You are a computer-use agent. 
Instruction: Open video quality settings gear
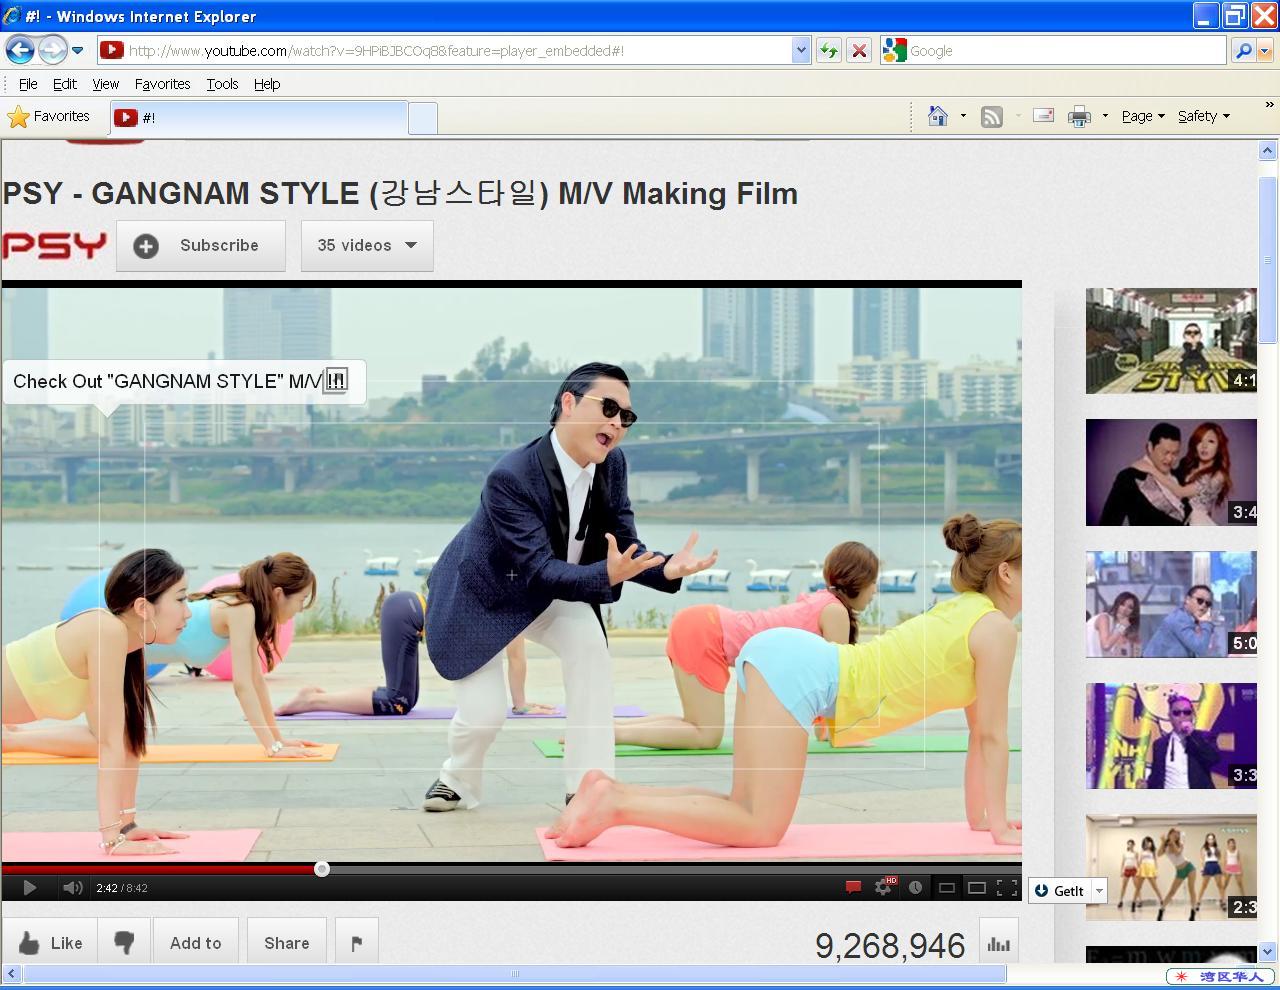point(883,887)
